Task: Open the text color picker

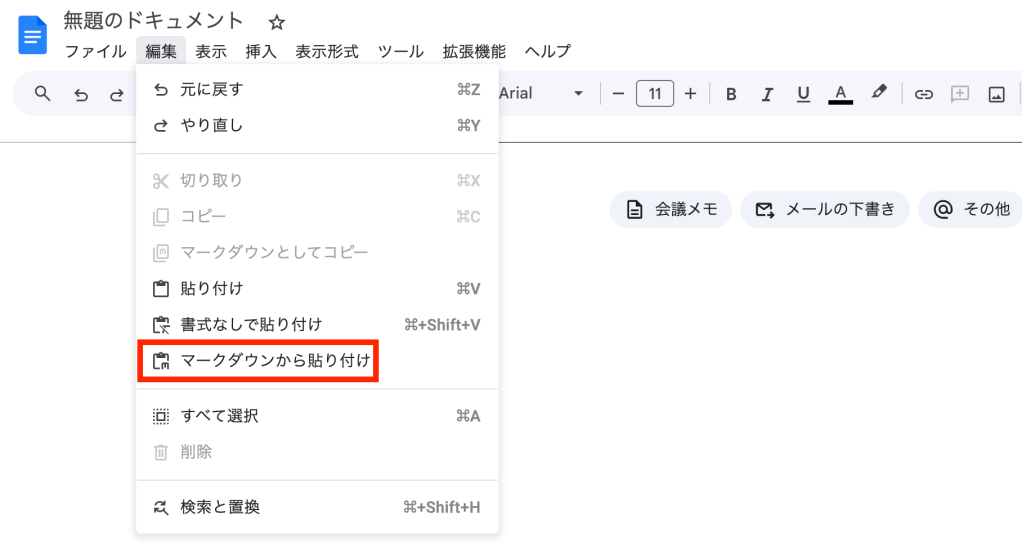Action: pos(840,94)
